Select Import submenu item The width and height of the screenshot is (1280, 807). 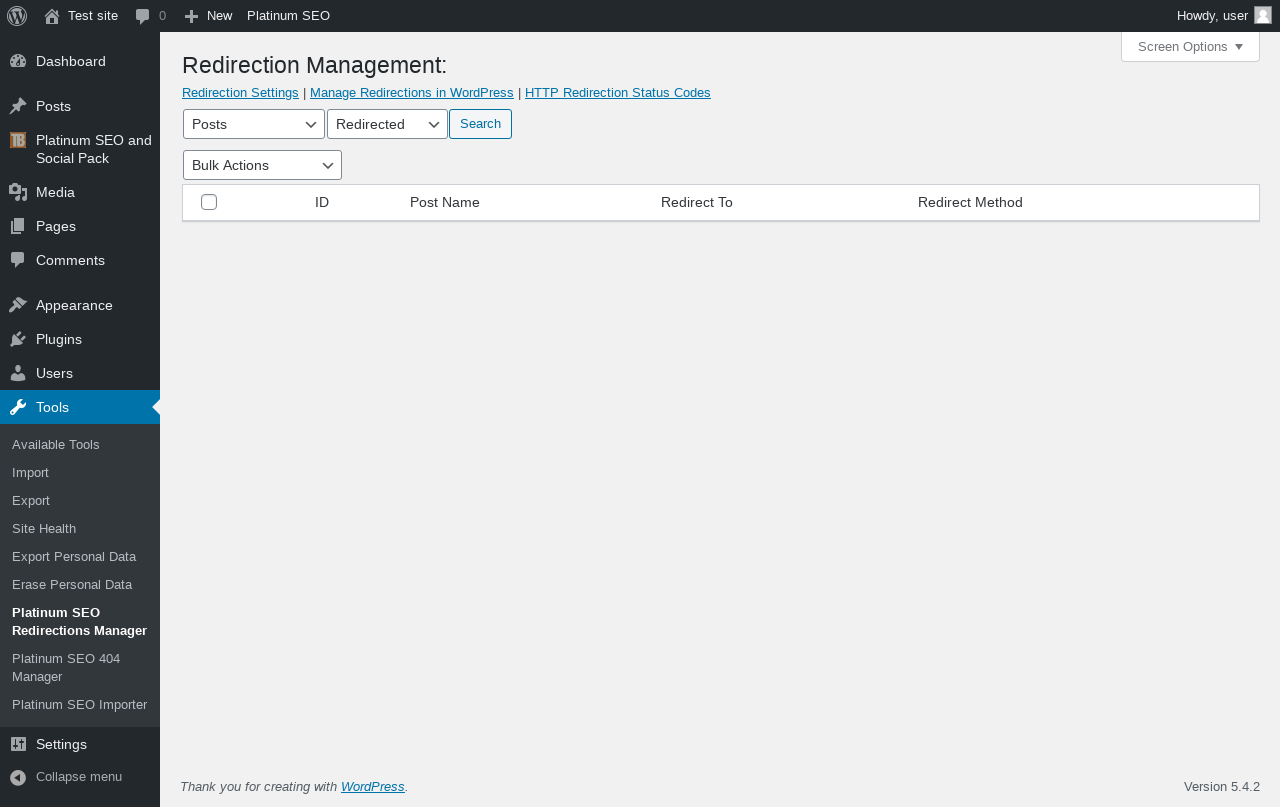(30, 472)
